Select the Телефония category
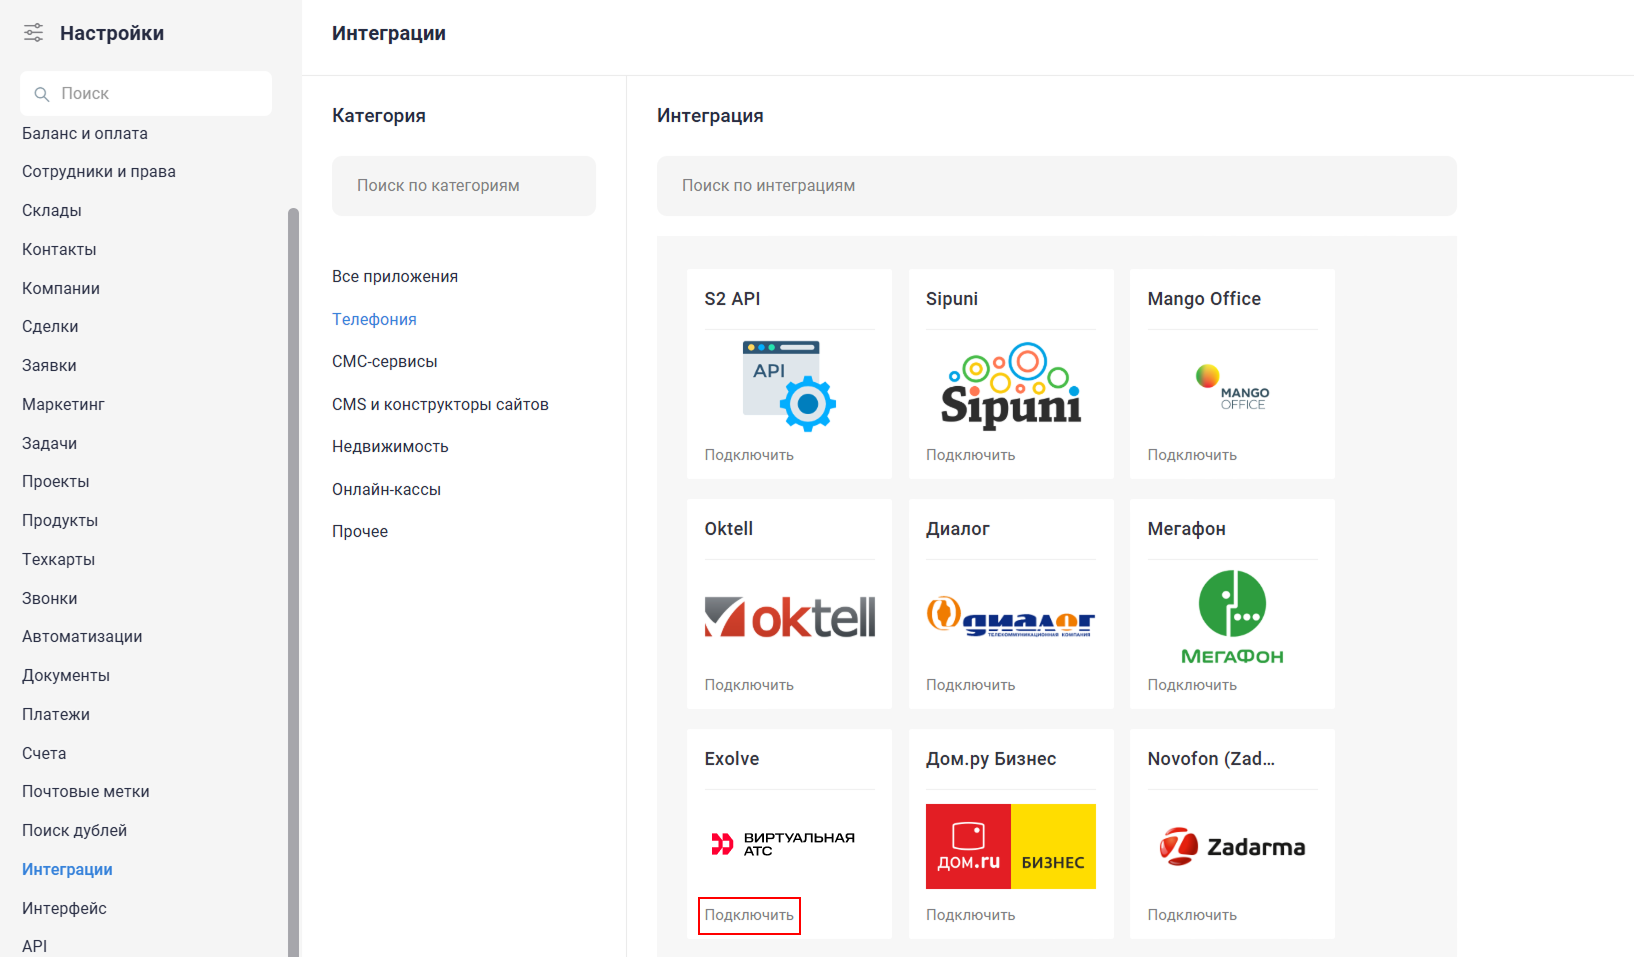The image size is (1634, 957). pyautogui.click(x=374, y=319)
